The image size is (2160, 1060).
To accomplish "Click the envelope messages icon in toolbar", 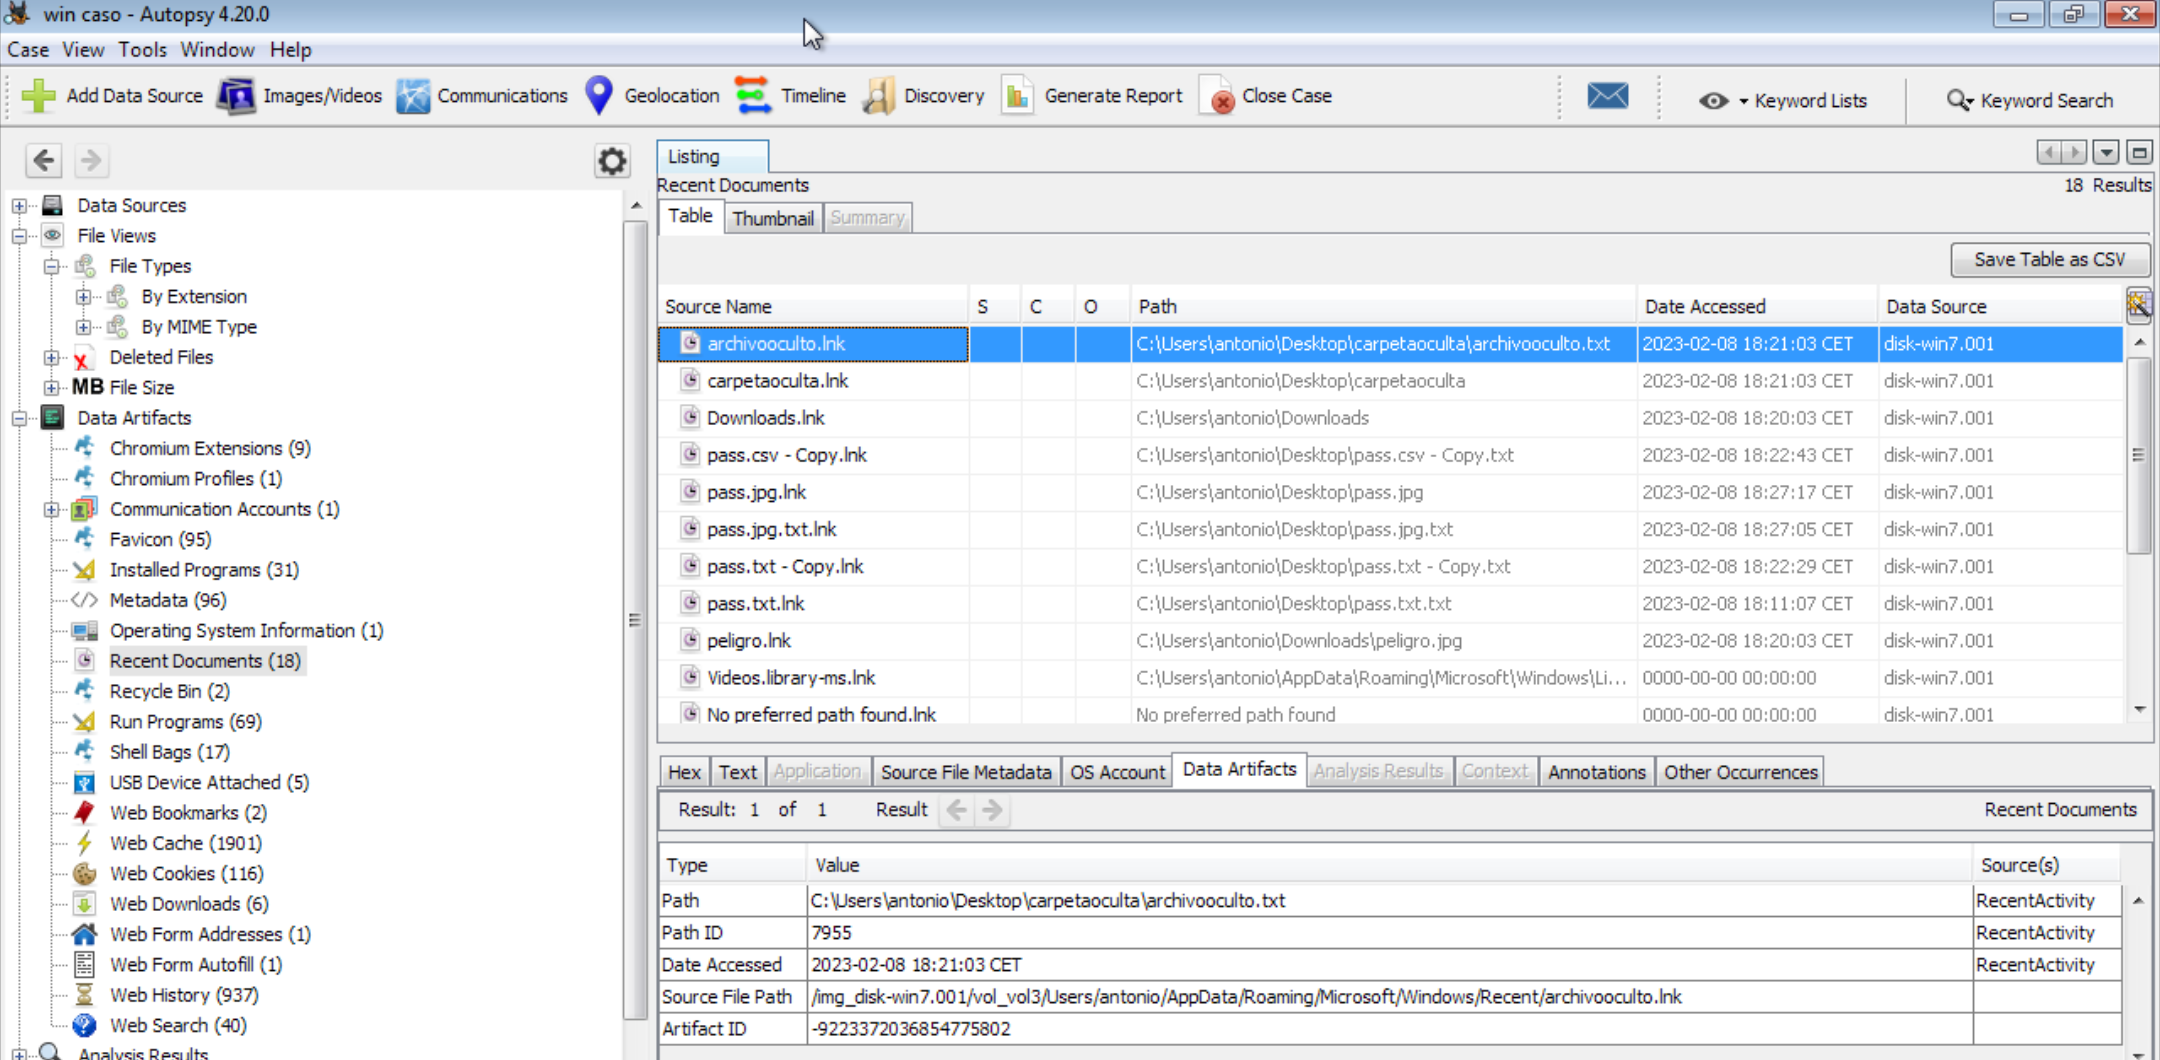I will [x=1607, y=96].
